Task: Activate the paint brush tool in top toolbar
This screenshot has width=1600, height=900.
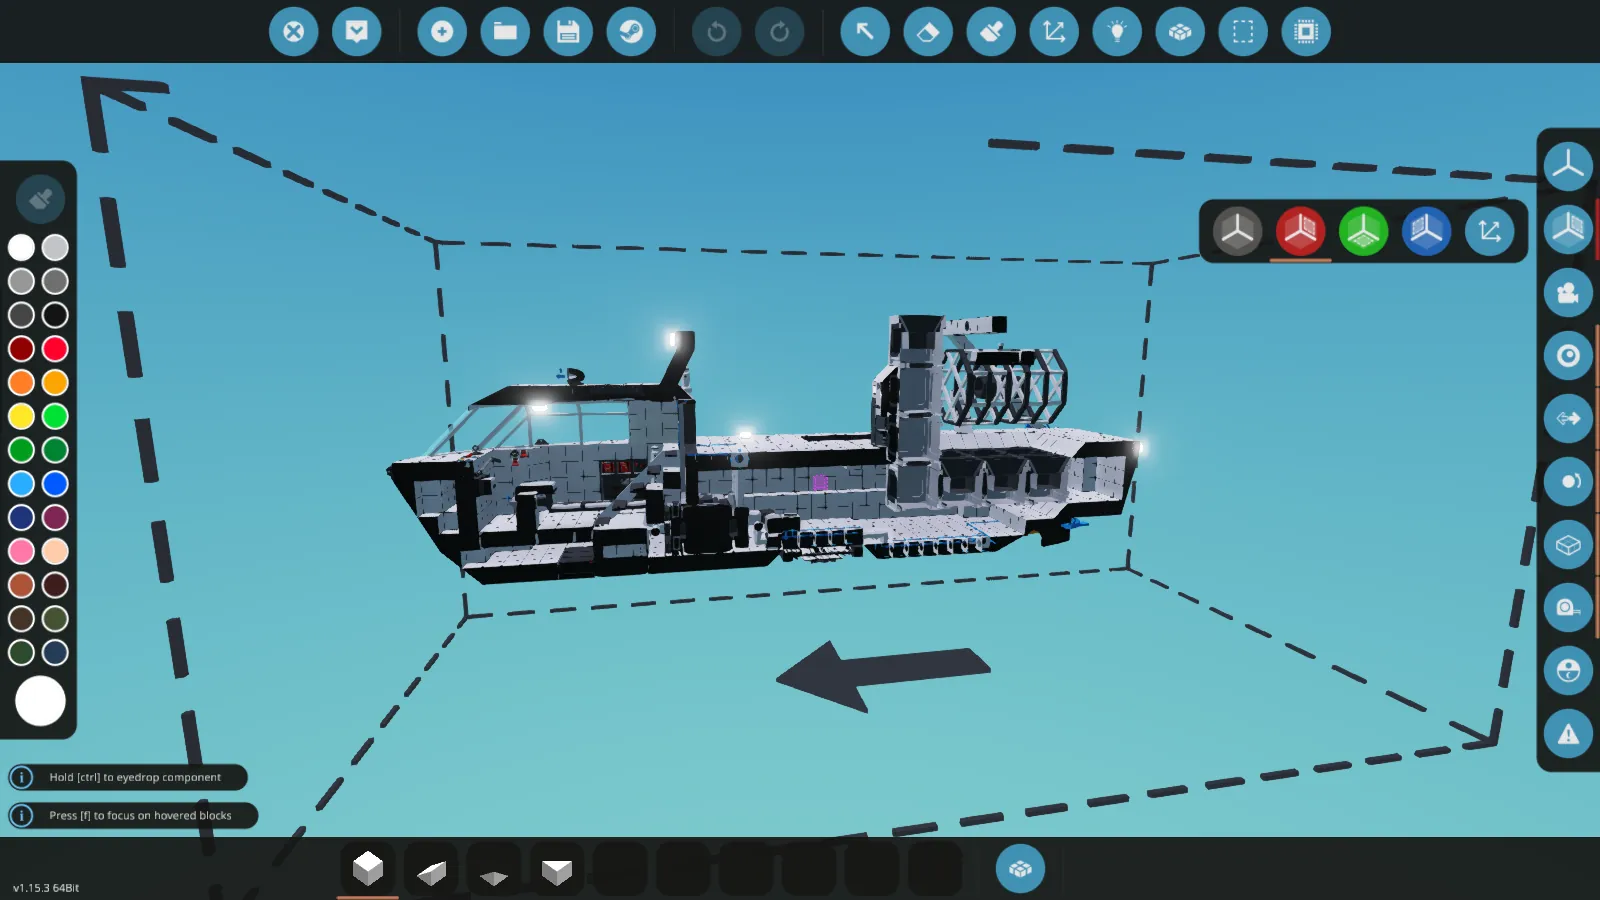Action: (991, 32)
